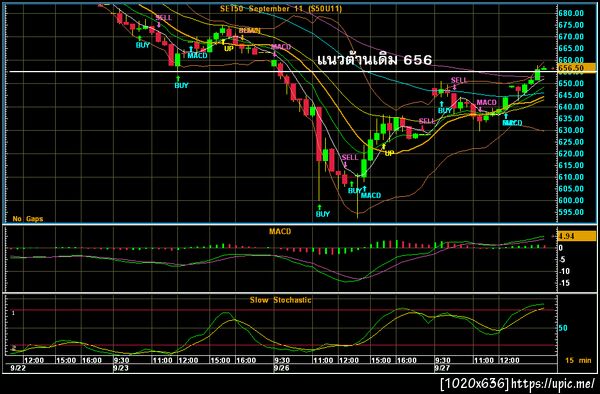Click the 9/27 date label
This screenshot has width=600, height=394.
[x=442, y=368]
